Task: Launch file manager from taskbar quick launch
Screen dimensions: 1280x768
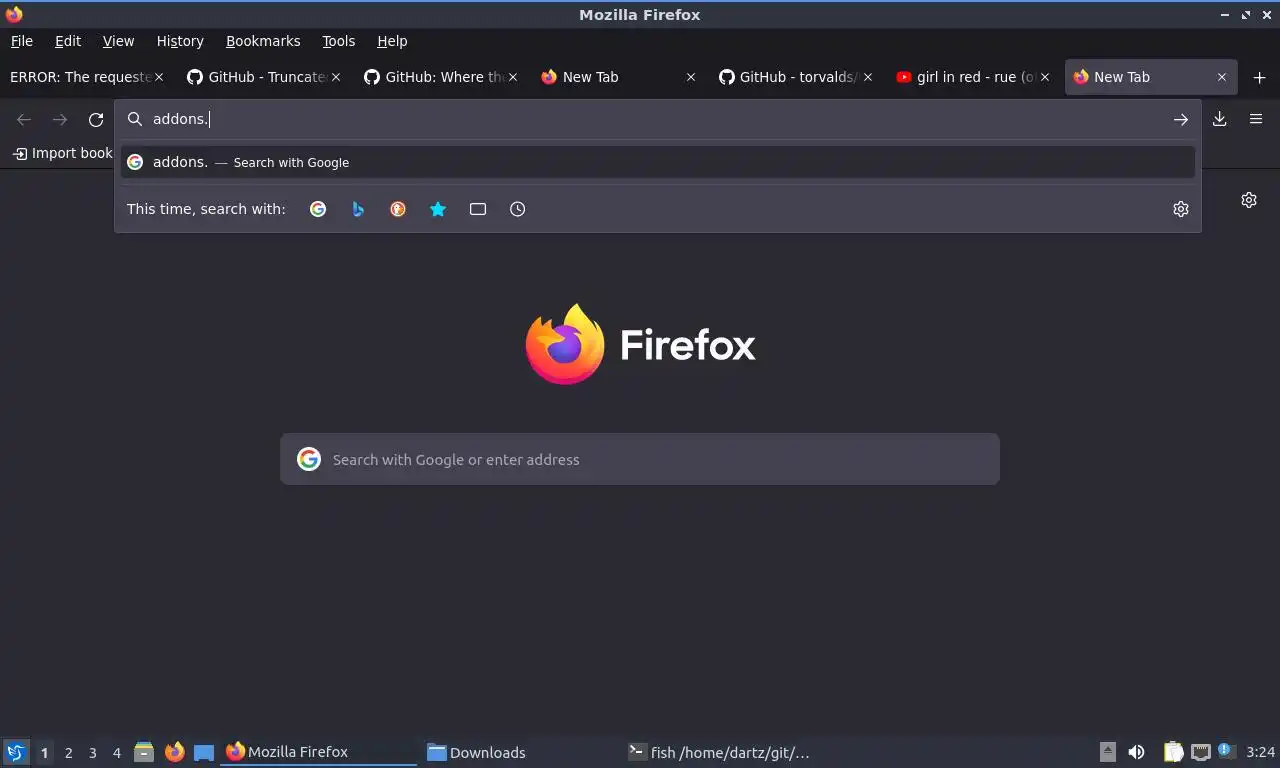Action: point(144,752)
